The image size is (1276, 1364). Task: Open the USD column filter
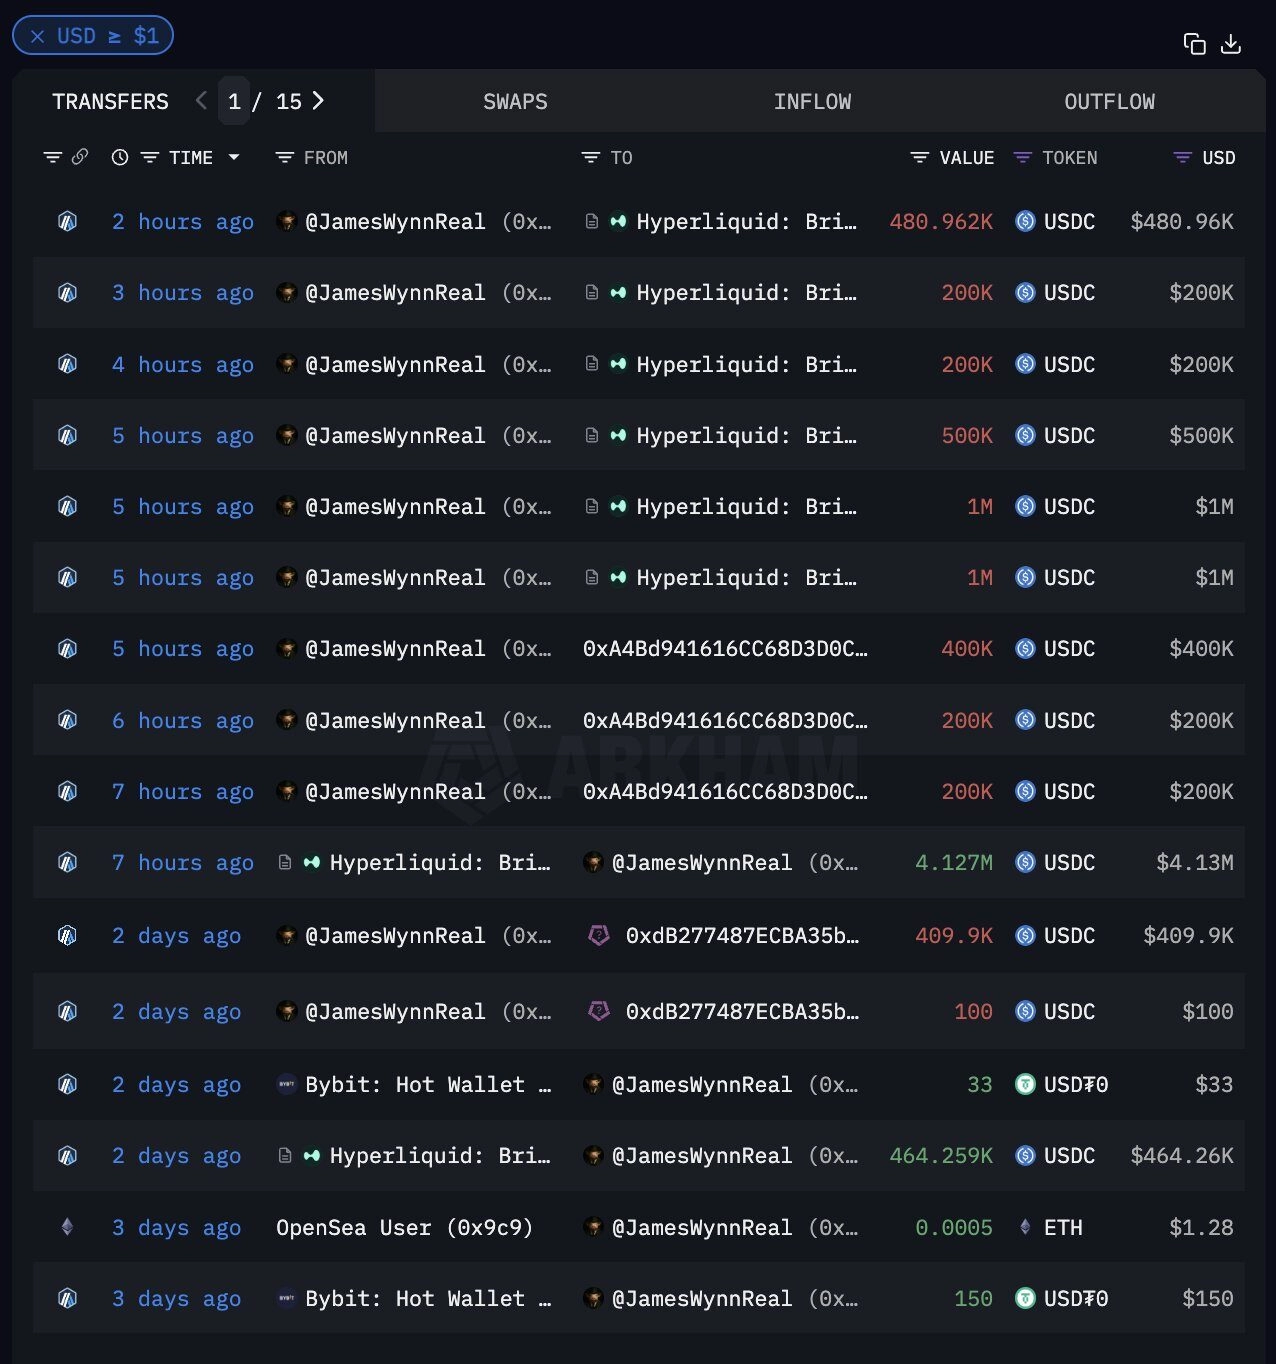click(x=1182, y=157)
